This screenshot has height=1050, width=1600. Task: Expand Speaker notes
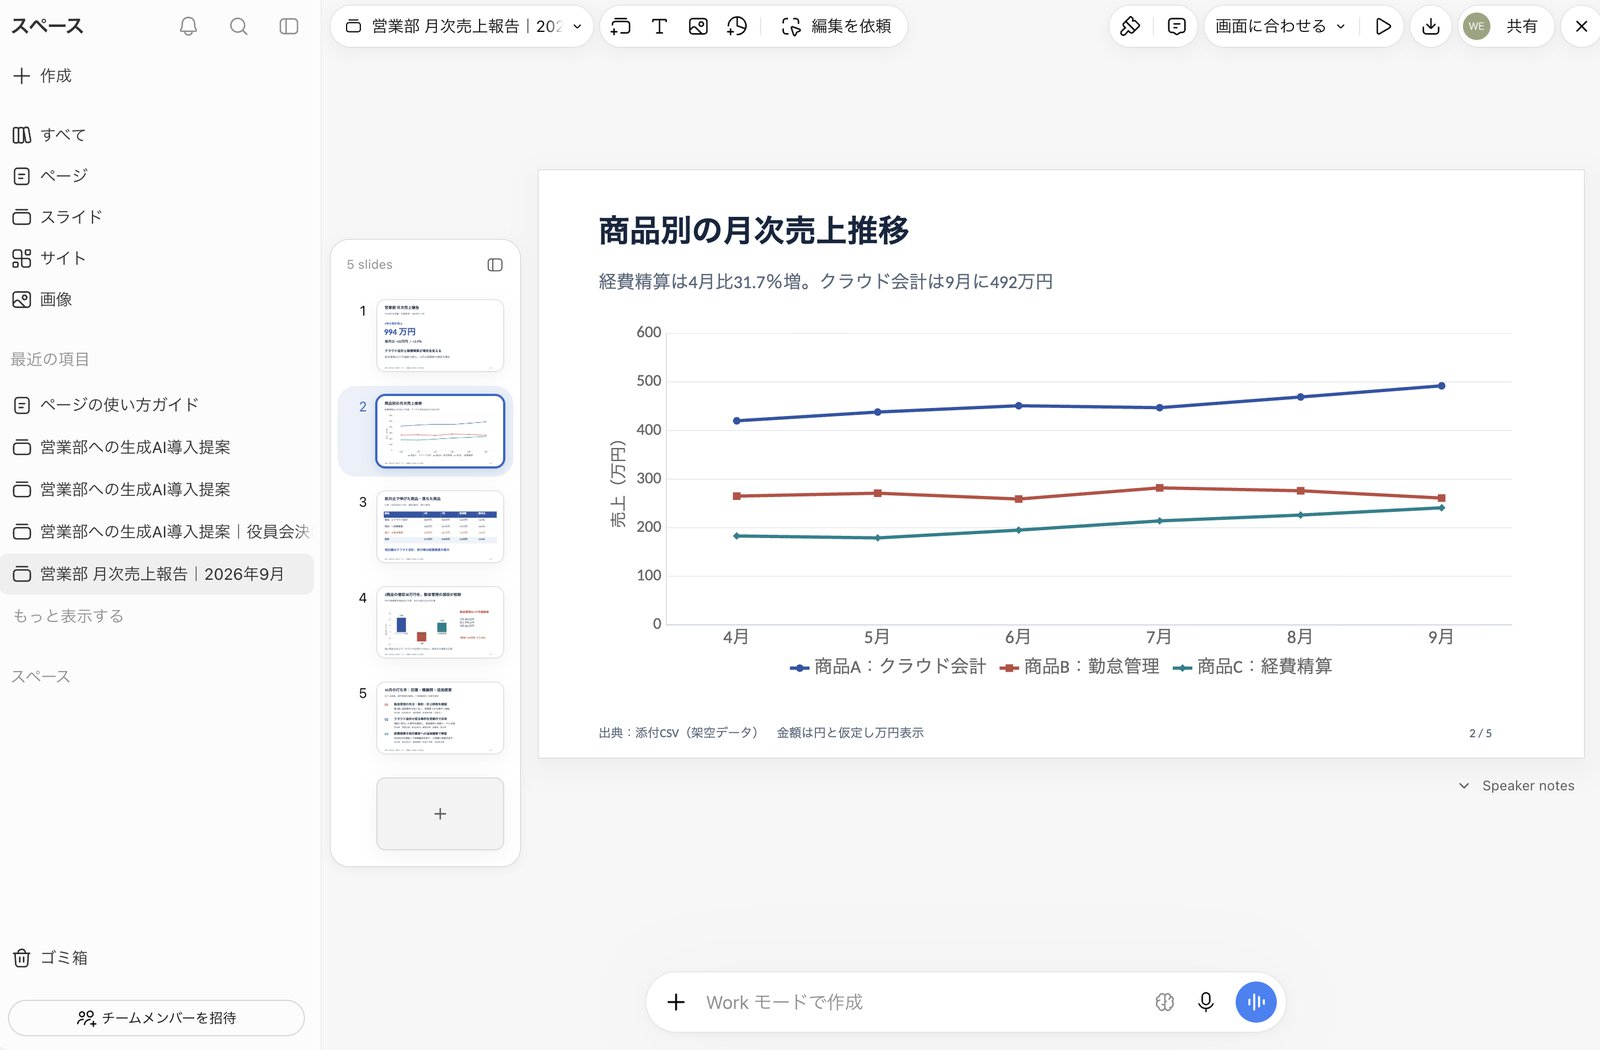point(1516,786)
